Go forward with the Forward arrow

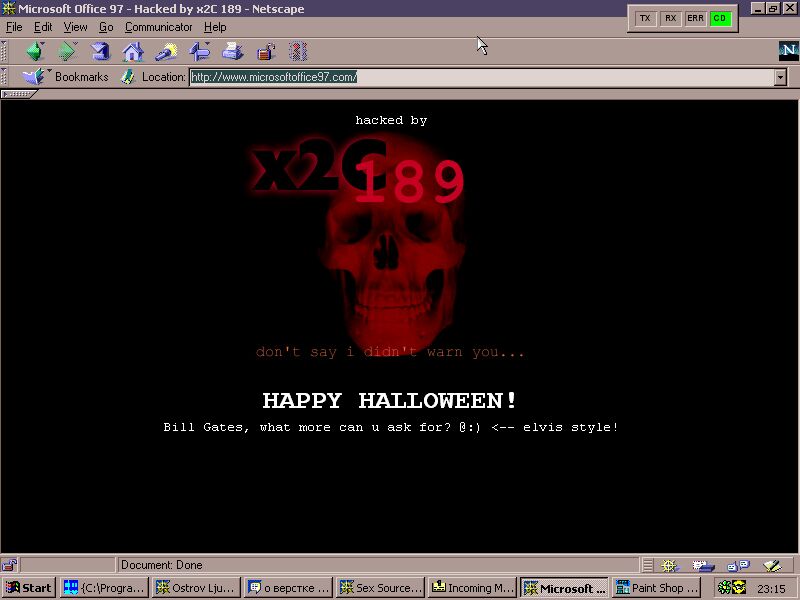[x=67, y=52]
